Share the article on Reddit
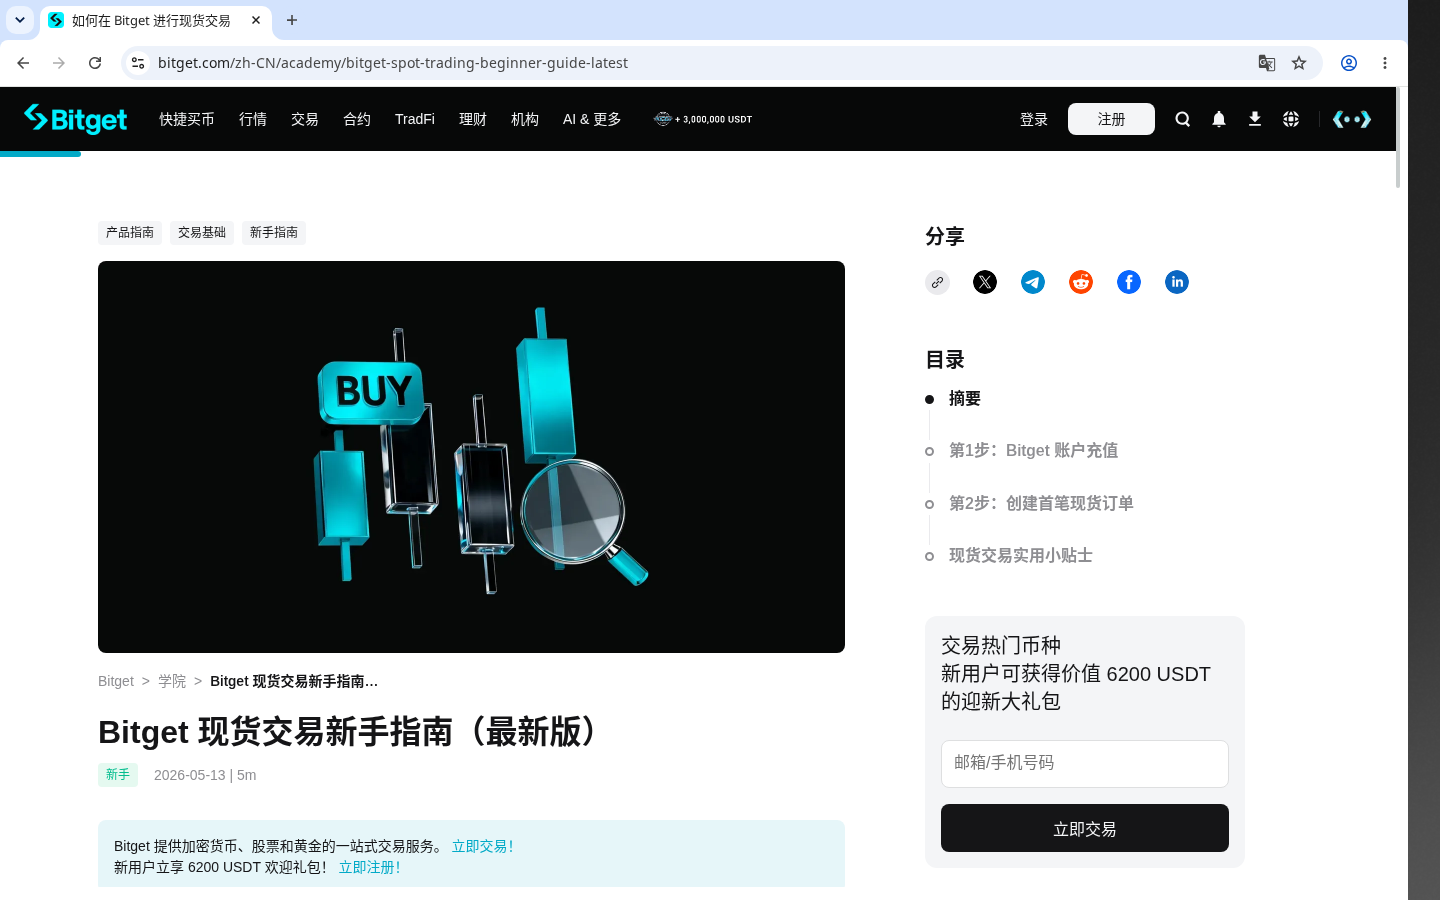The image size is (1440, 900). click(1081, 282)
